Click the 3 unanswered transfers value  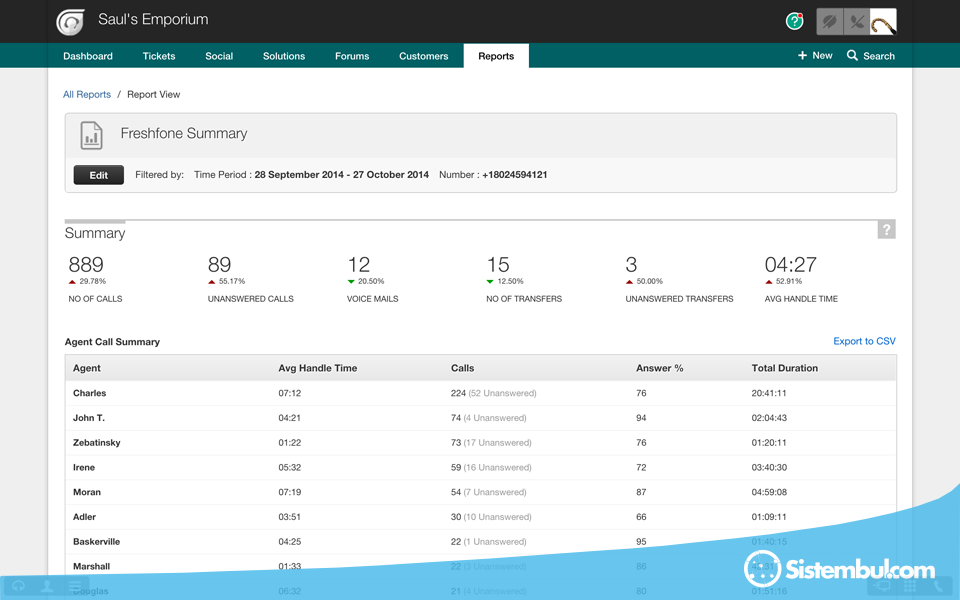point(631,264)
